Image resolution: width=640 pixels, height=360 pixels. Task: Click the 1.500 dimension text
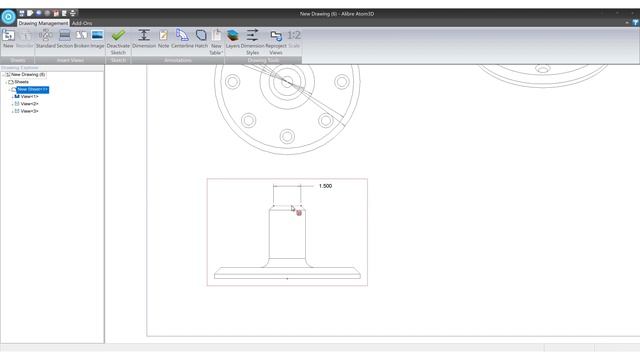[x=325, y=186]
